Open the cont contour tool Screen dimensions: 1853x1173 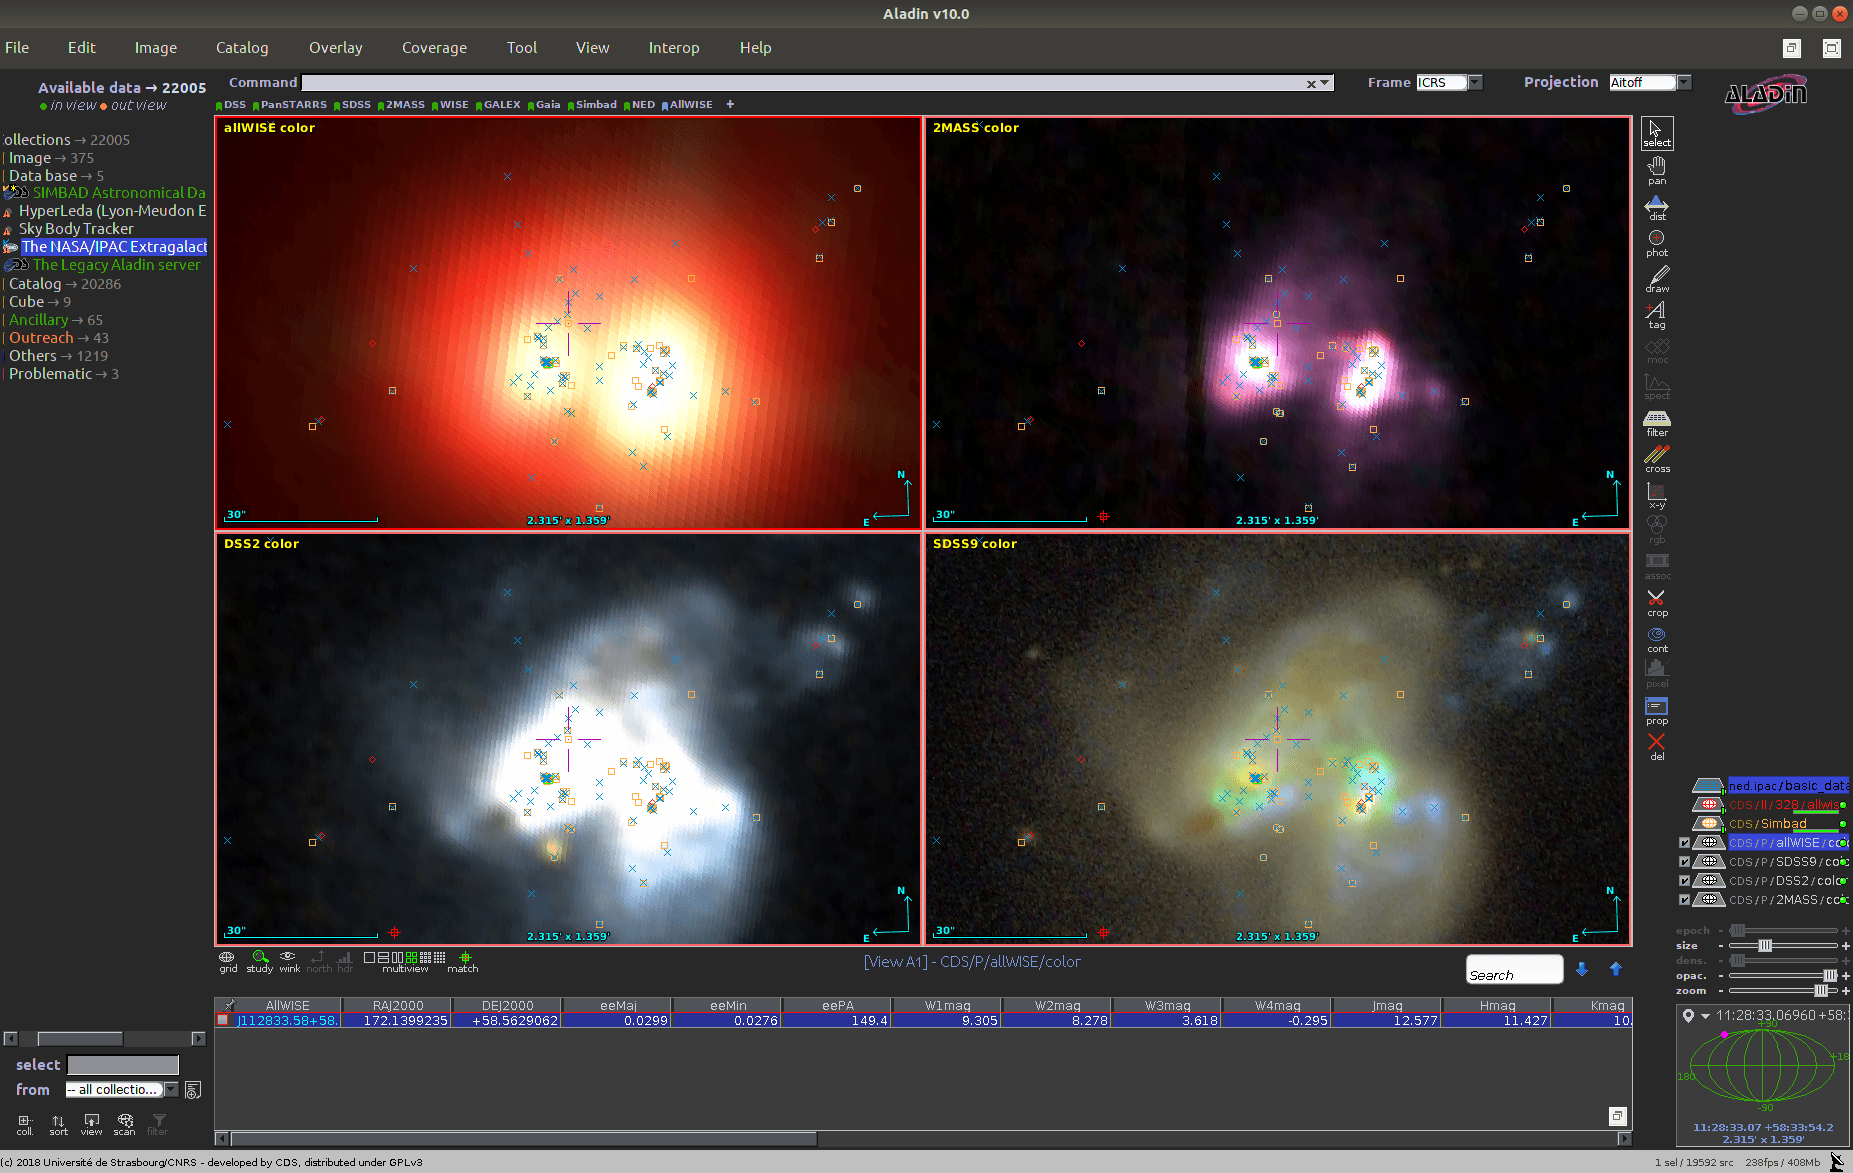pos(1656,638)
